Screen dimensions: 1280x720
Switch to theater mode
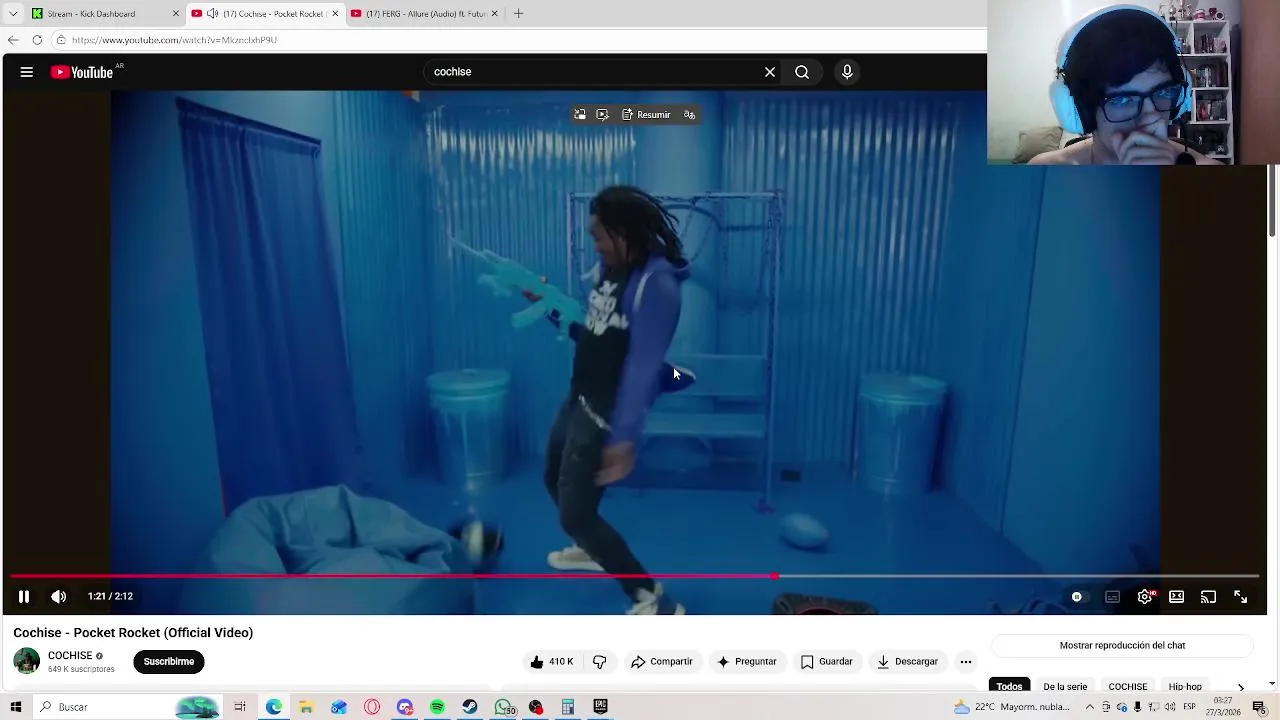point(1177,597)
